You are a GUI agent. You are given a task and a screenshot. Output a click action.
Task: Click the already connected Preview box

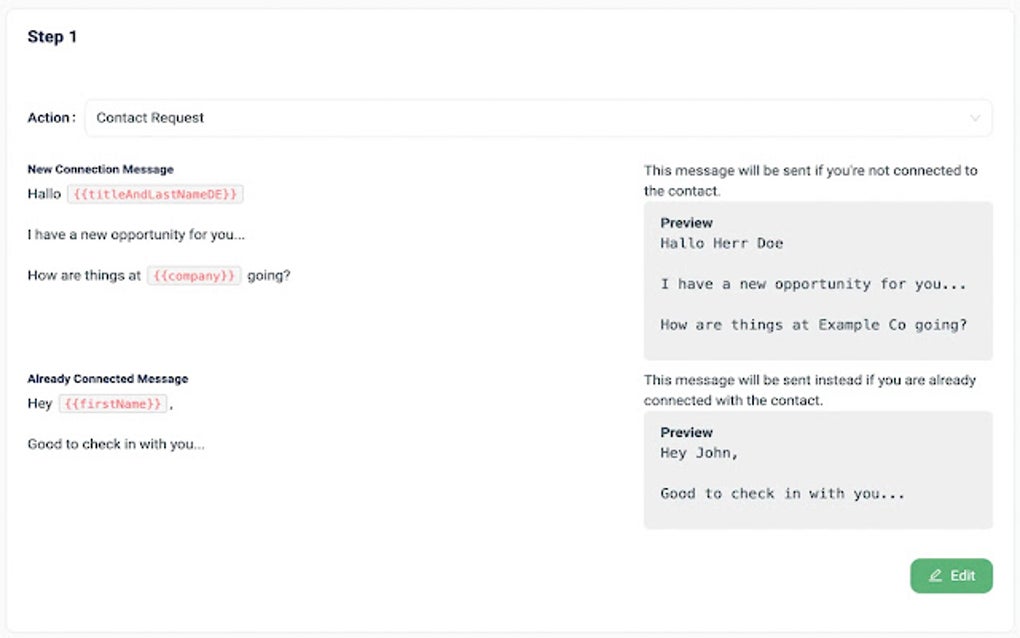click(817, 470)
